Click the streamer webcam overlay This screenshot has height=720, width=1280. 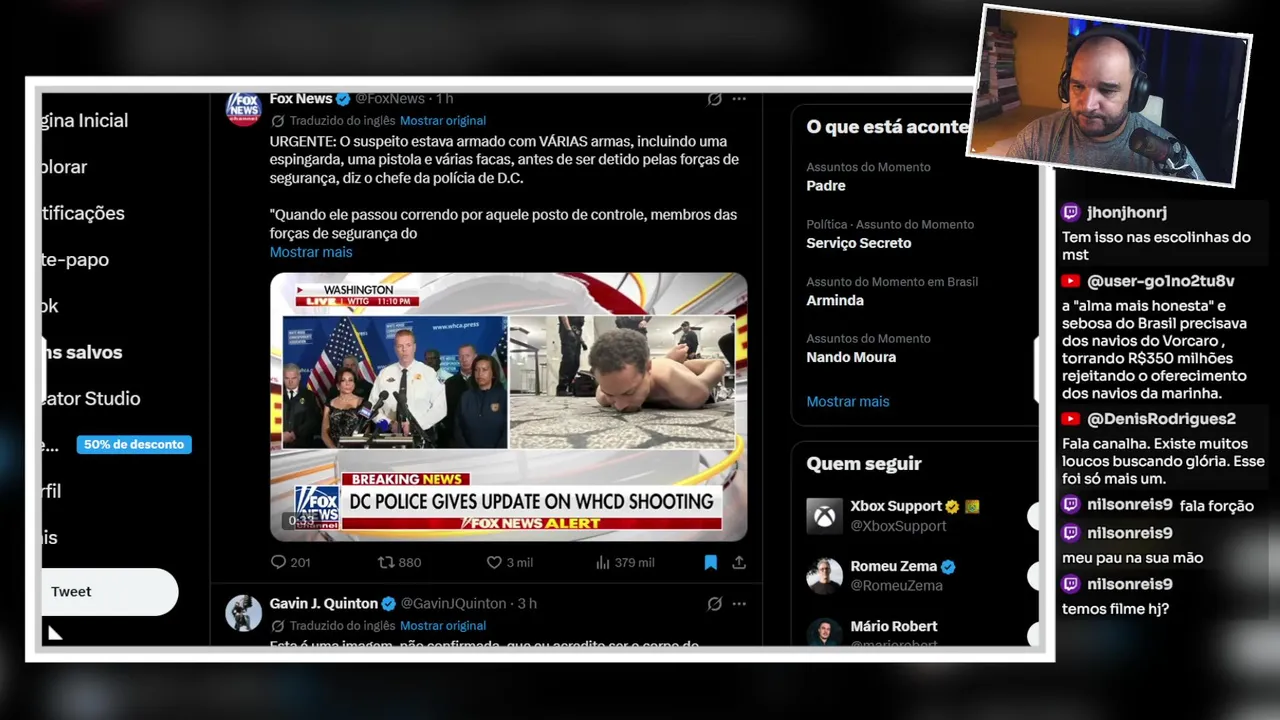click(x=1109, y=96)
